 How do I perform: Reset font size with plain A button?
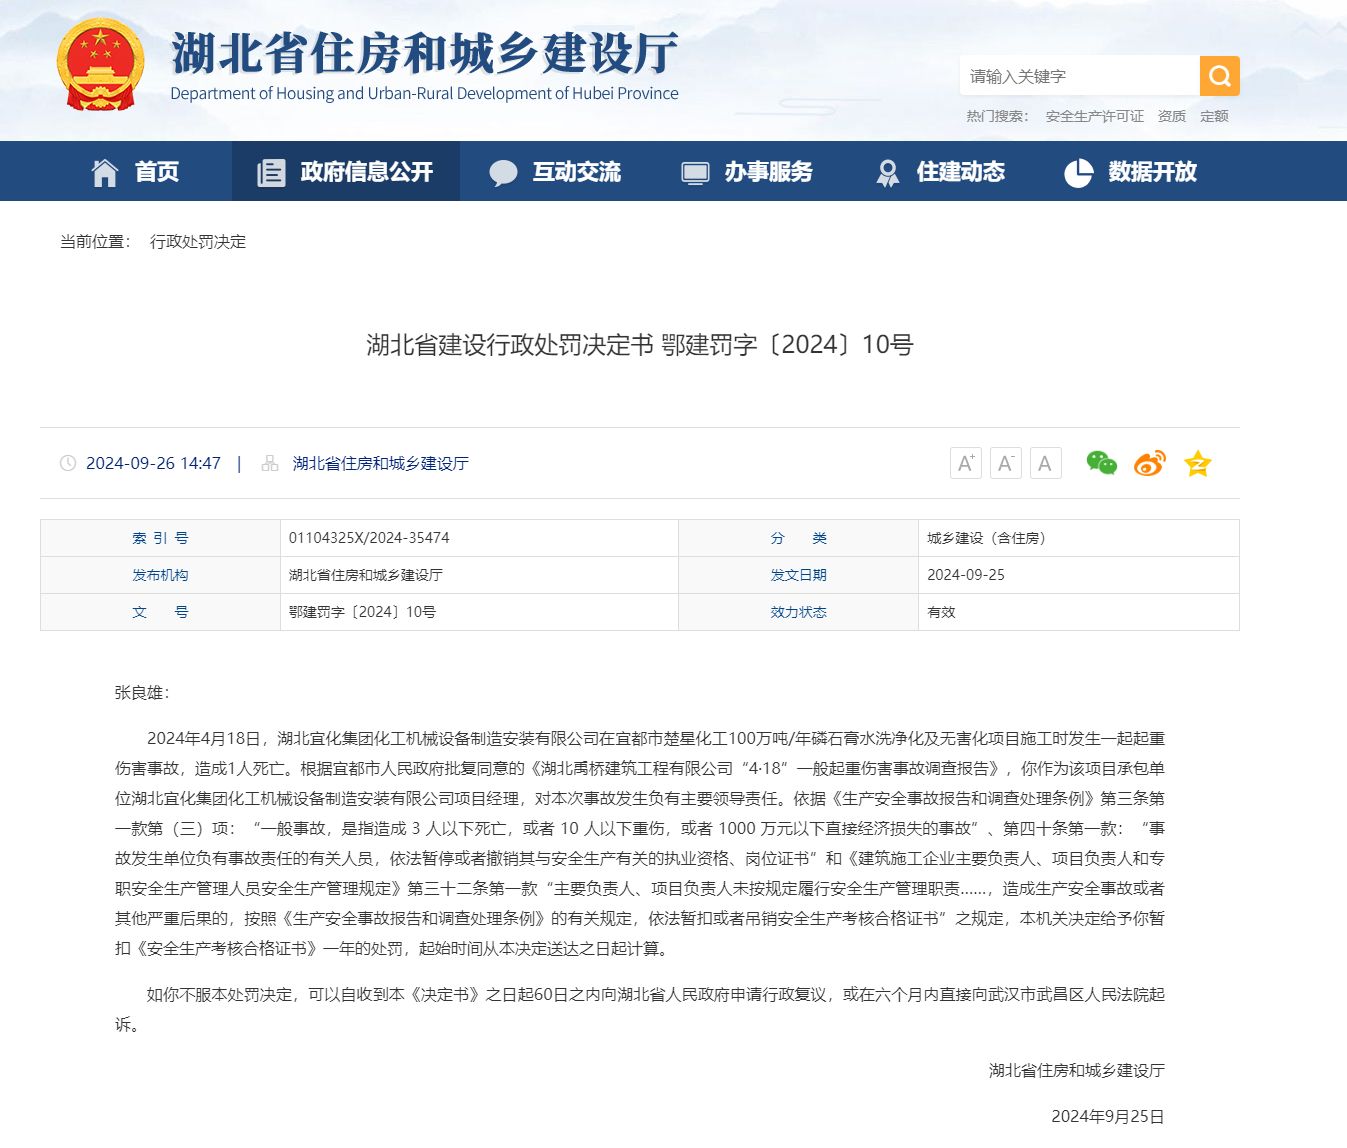coord(1045,463)
